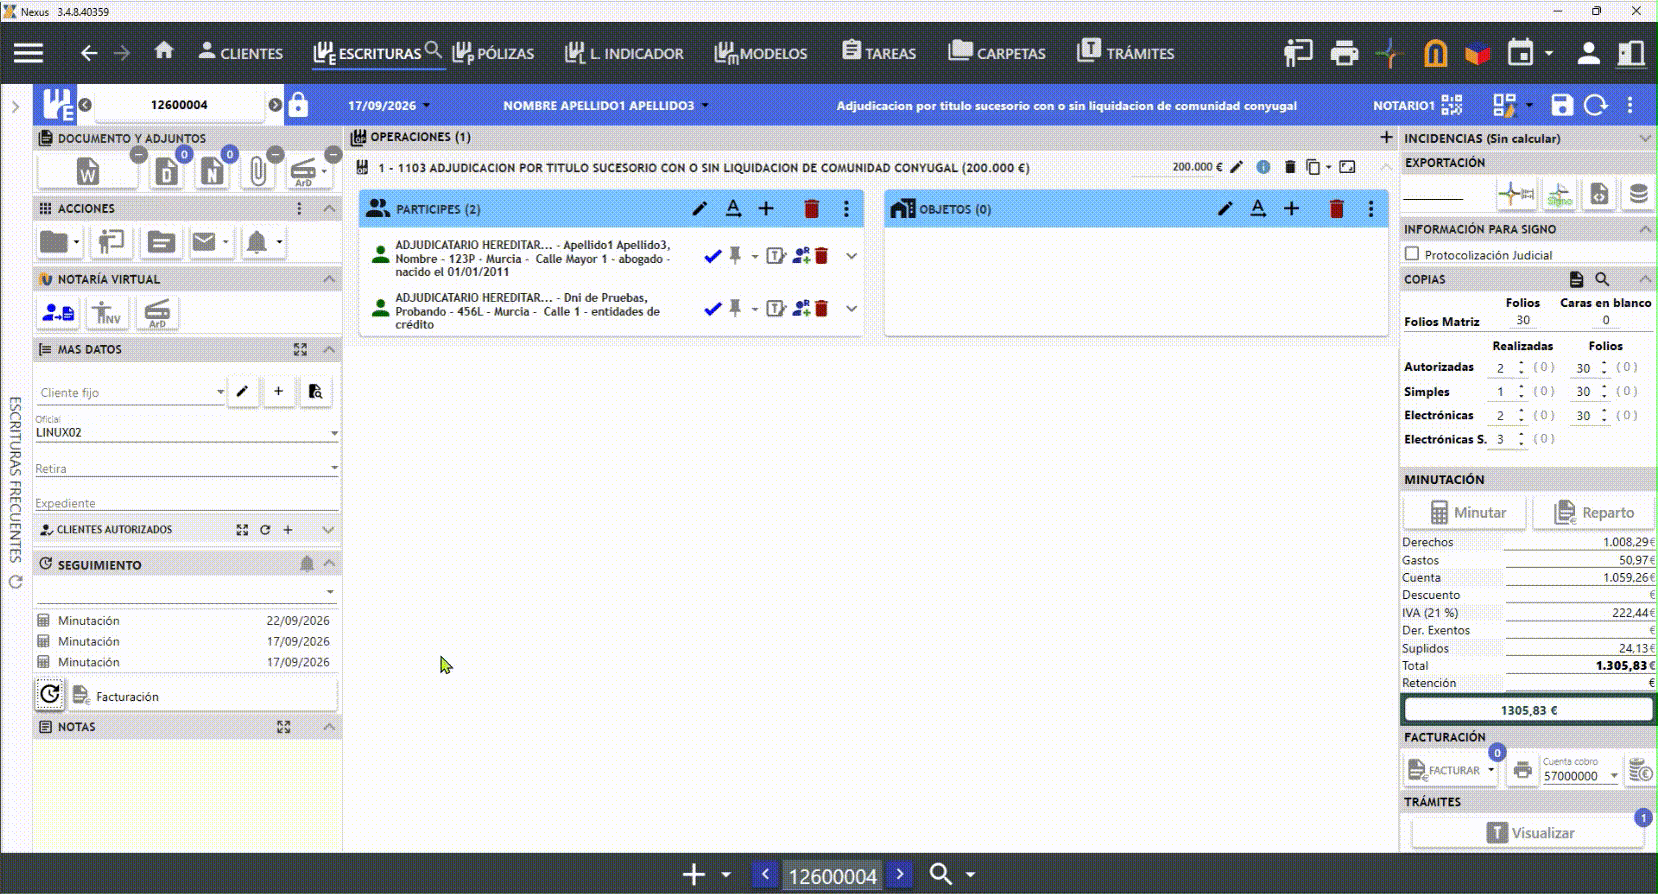Open the CLIENTES menu
The height and width of the screenshot is (894, 1658).
click(x=240, y=53)
